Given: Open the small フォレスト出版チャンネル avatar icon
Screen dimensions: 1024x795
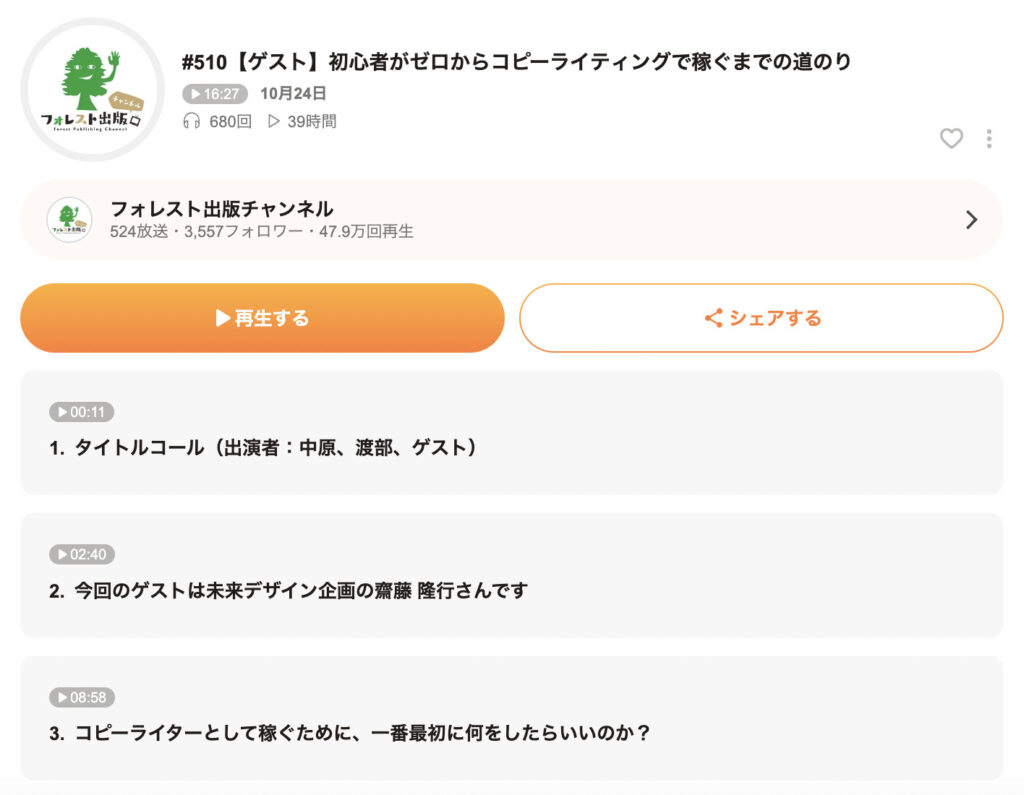Looking at the screenshot, I should [69, 219].
